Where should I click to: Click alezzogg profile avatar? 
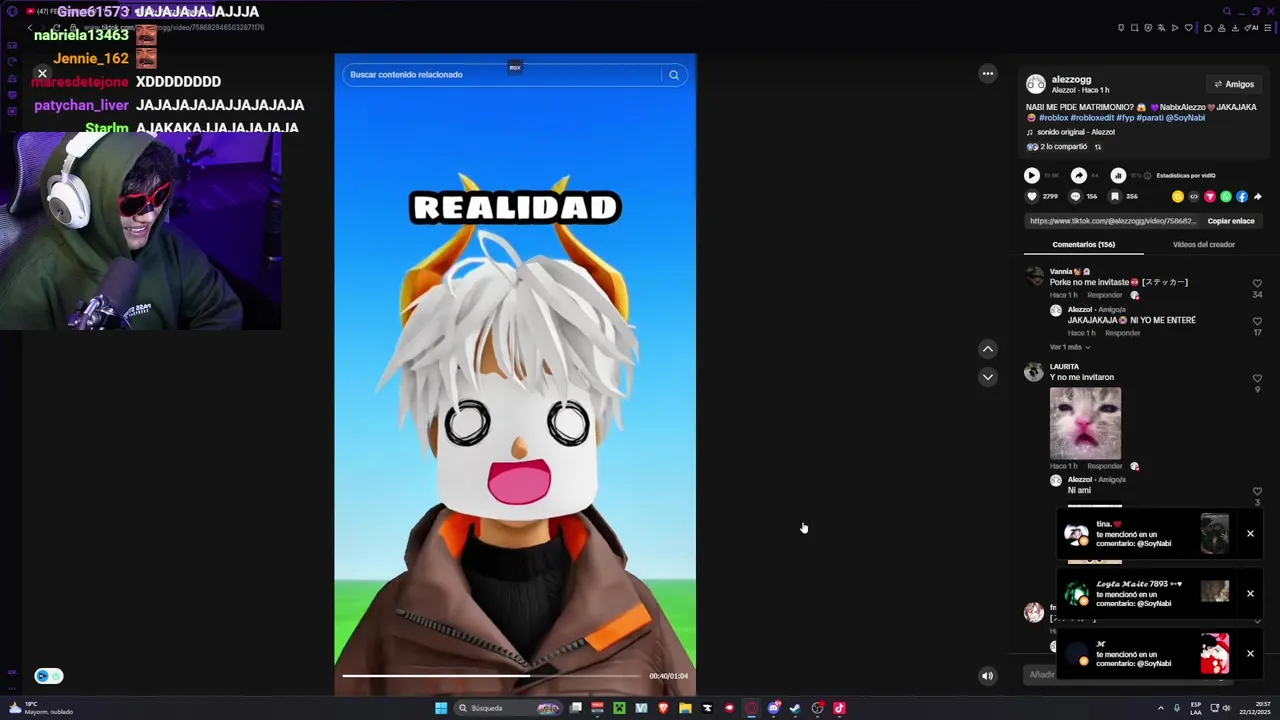tap(1036, 84)
